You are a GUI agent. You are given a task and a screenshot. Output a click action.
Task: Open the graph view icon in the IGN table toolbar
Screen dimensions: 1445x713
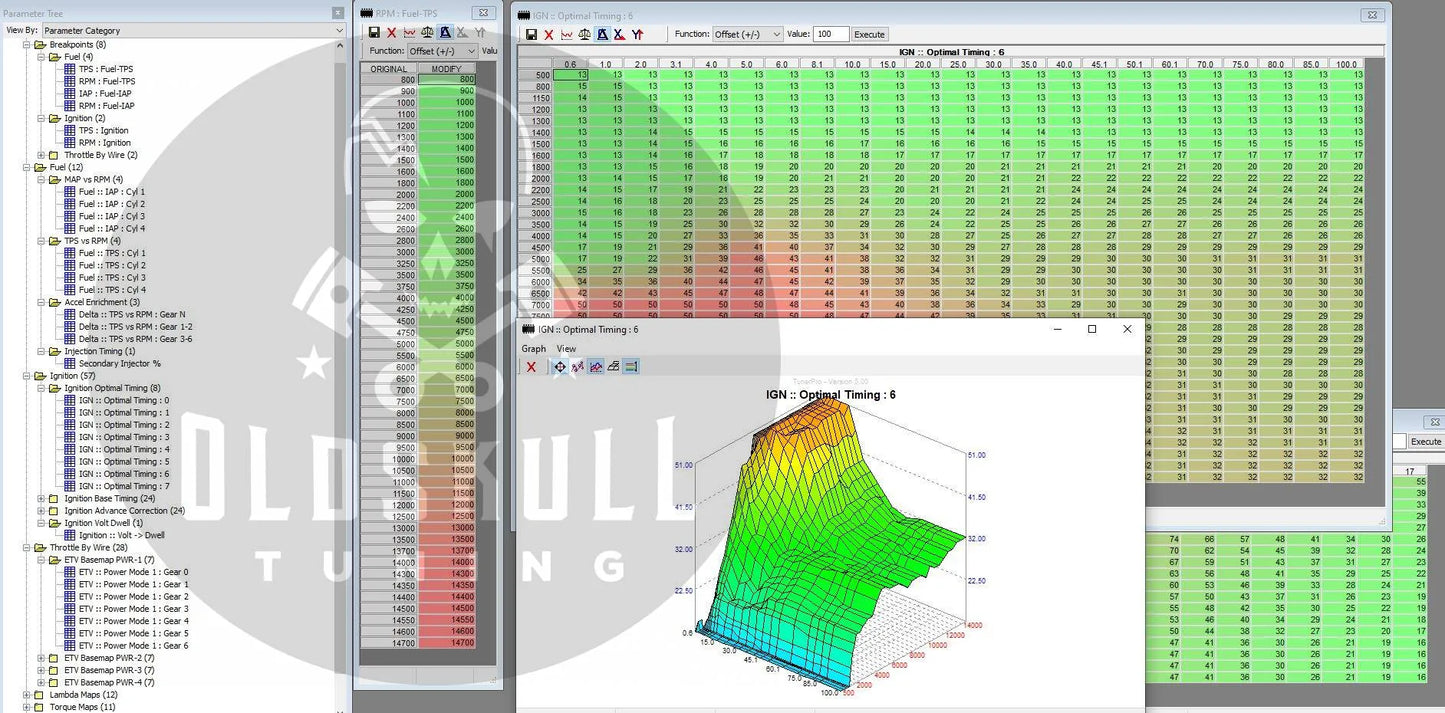click(567, 34)
